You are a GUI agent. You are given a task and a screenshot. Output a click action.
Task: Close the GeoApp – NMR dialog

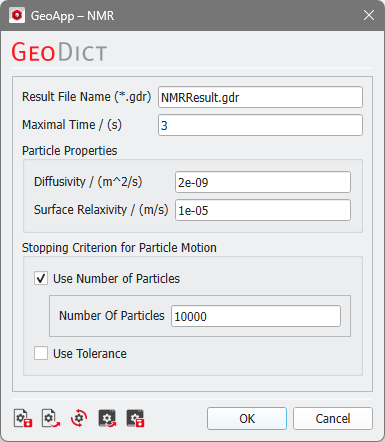369,15
